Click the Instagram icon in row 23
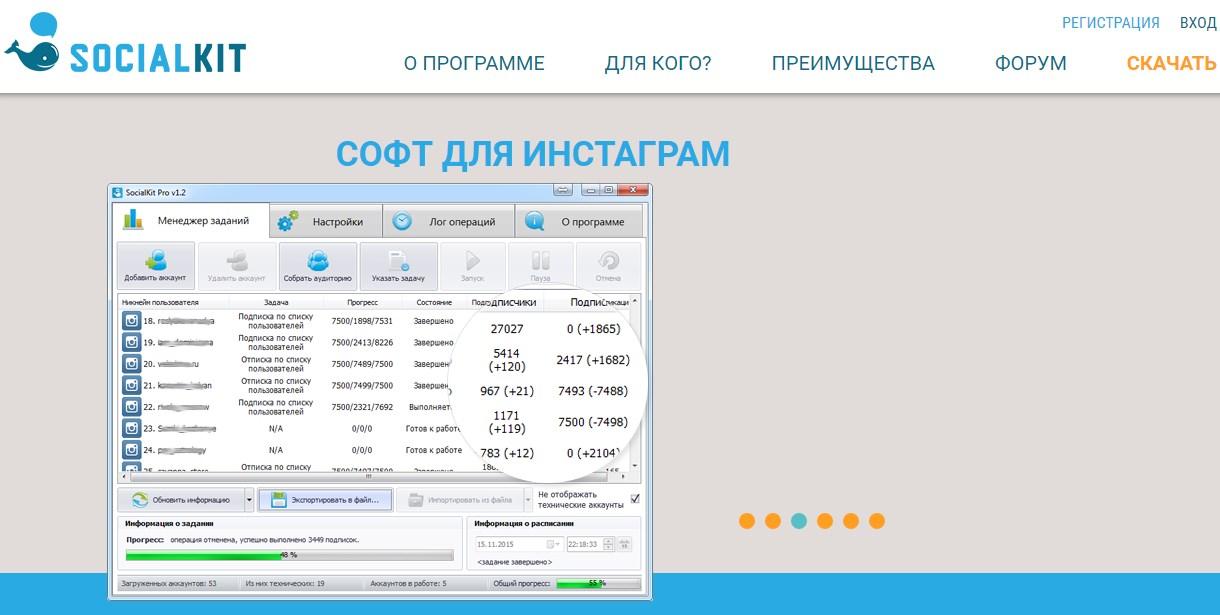 [131, 428]
